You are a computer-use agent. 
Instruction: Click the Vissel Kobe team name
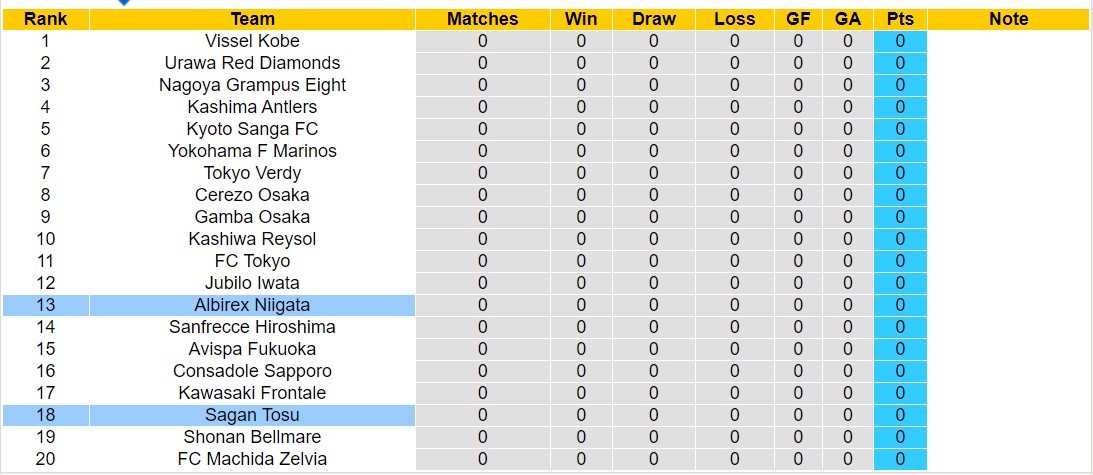pyautogui.click(x=252, y=41)
